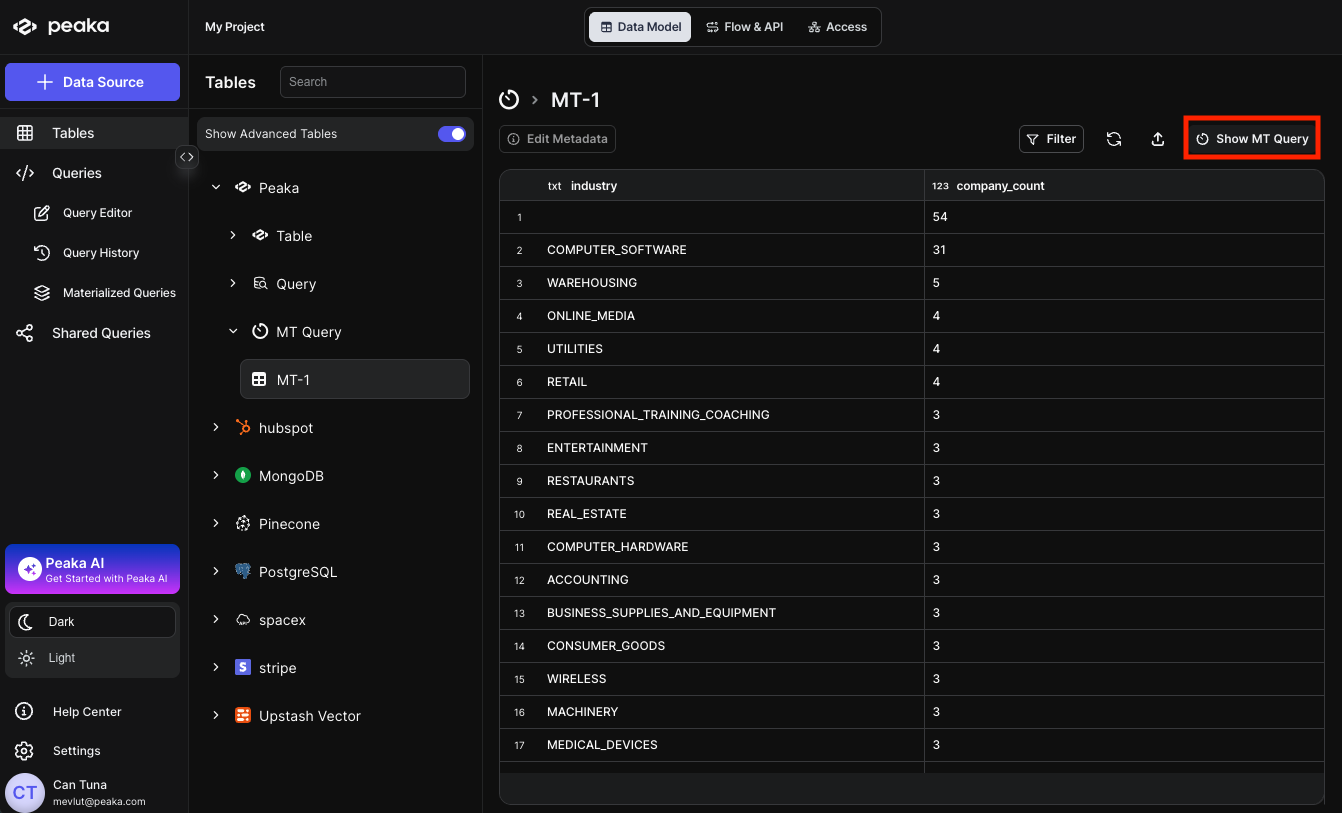Go to Materialized Queries
Screen dimensions: 1342x813
pos(118,293)
